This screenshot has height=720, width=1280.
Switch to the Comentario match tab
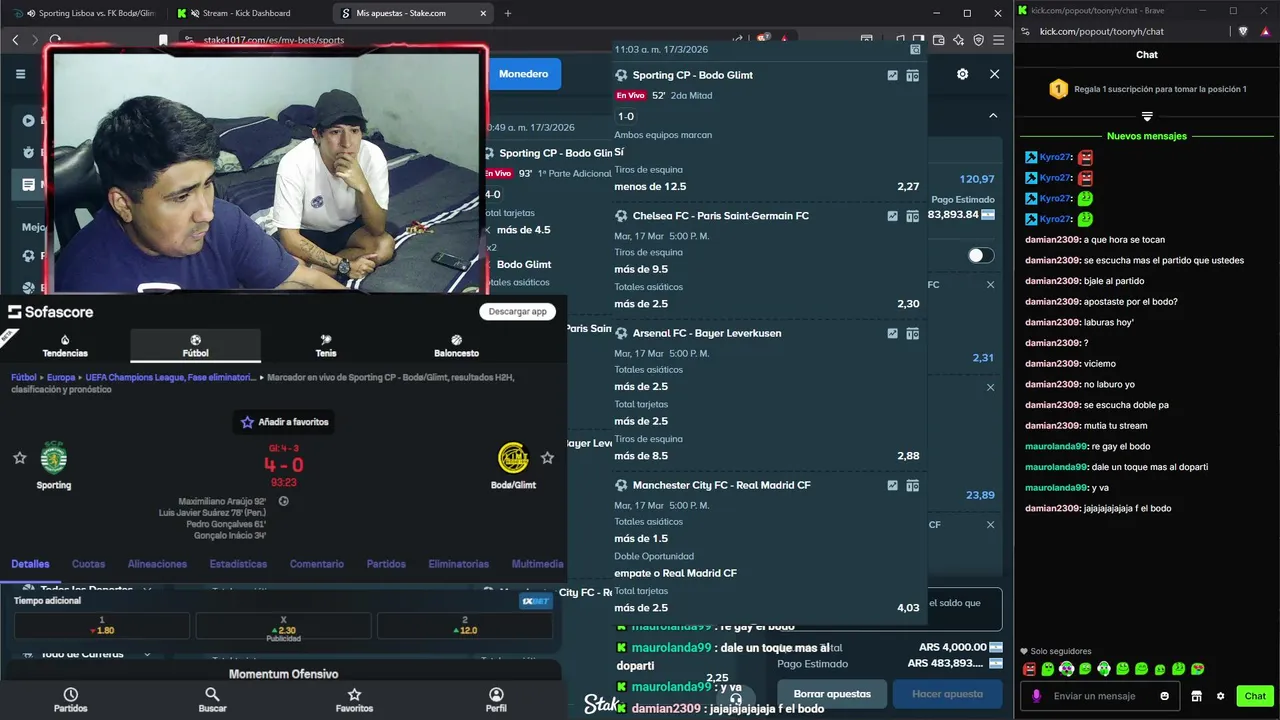click(x=317, y=564)
